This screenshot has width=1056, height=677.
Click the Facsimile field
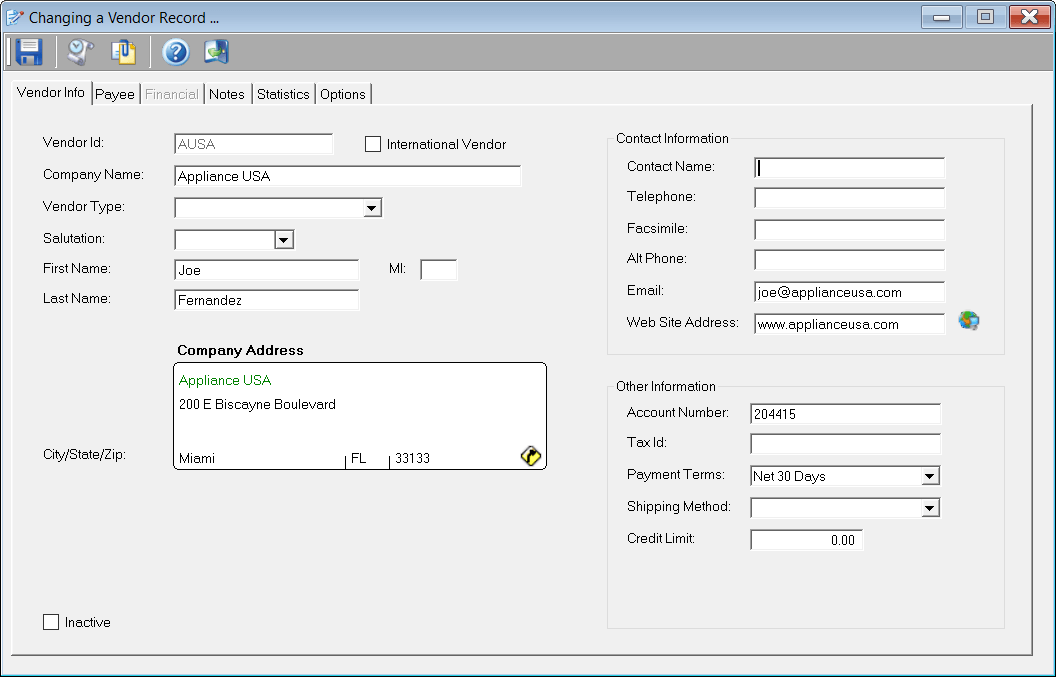[849, 230]
